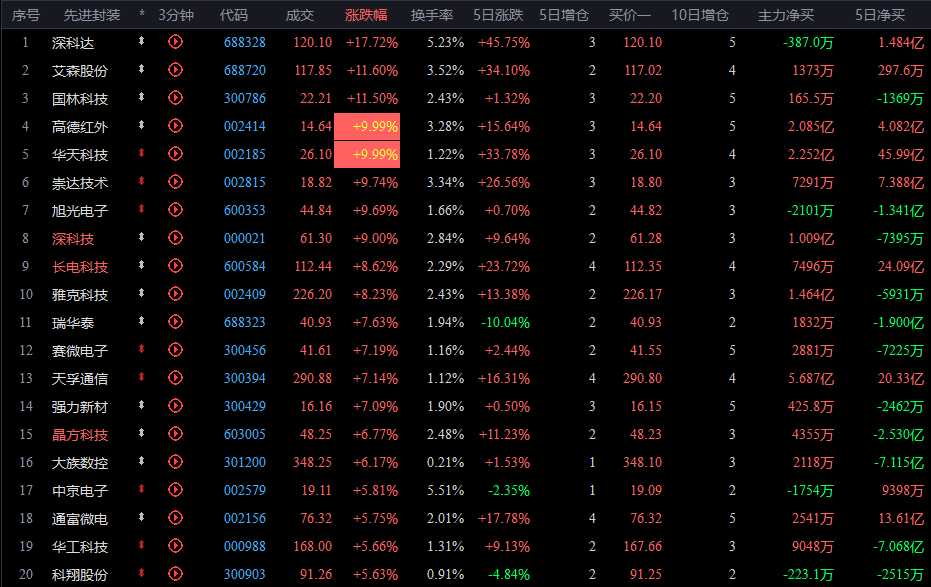The height and width of the screenshot is (587, 931).
Task: Open stock code 002409 for 雅克科技
Action: tap(245, 294)
